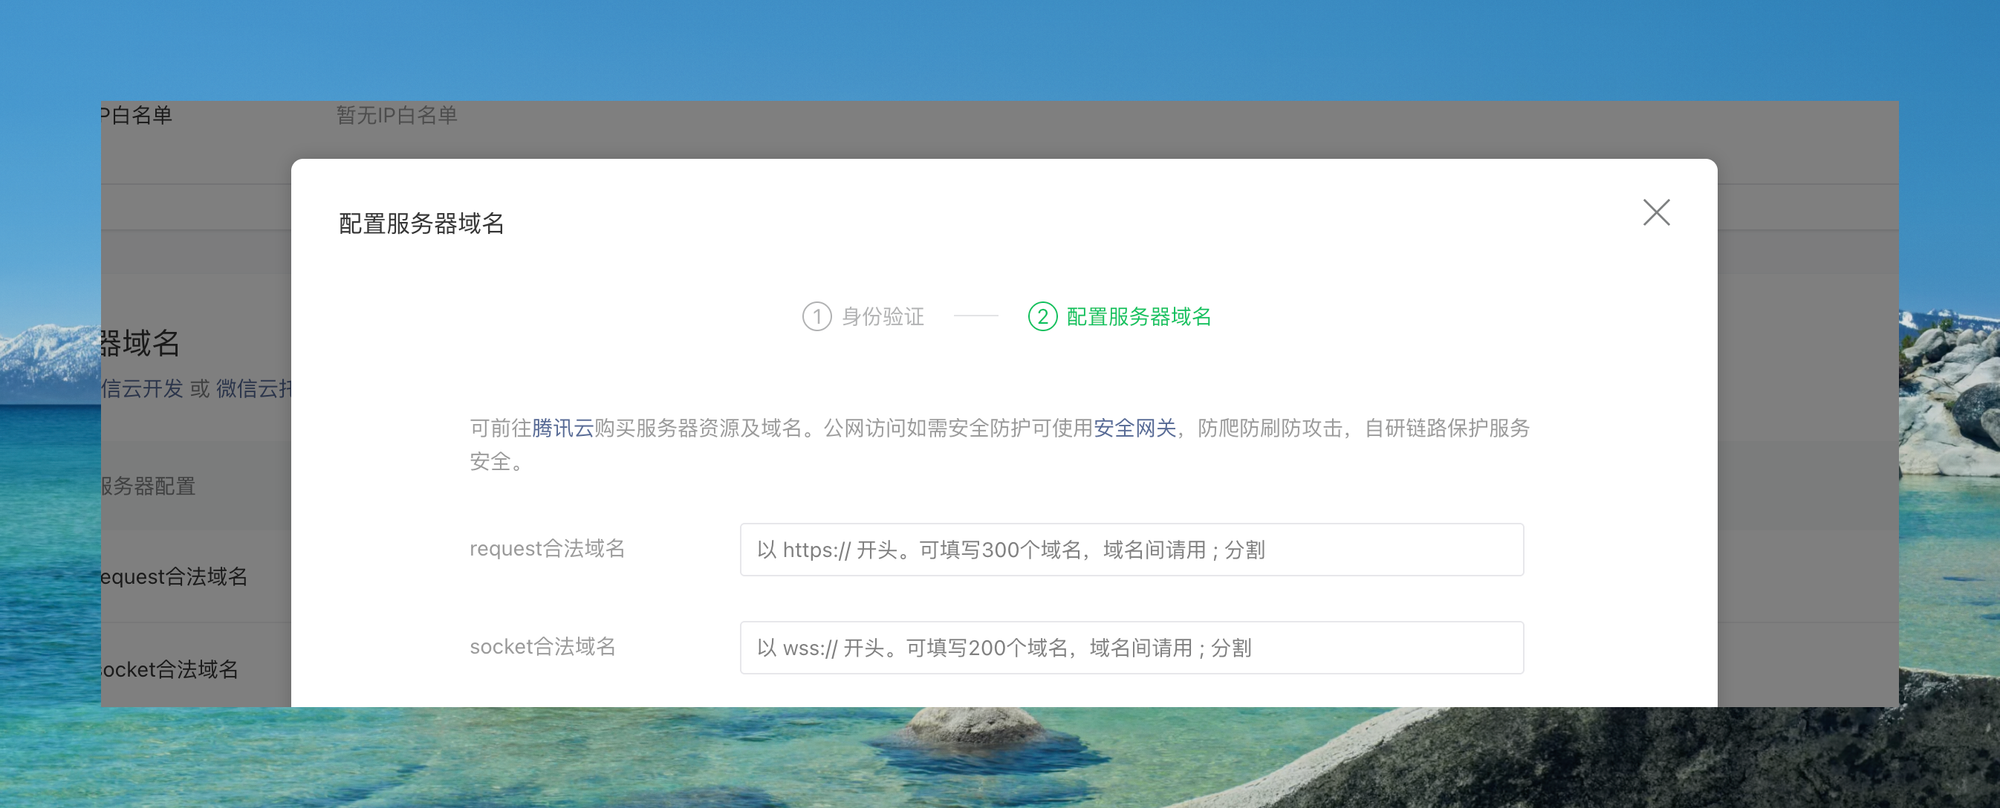The width and height of the screenshot is (2000, 808).
Task: Click the 暂无IP白名单 text behind the dialog
Action: (396, 115)
